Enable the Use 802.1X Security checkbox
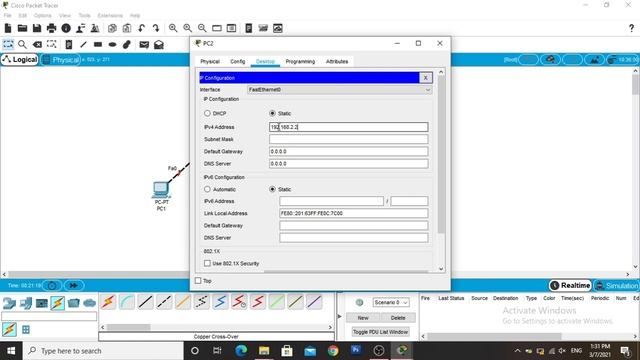Screen dimensions: 640x360 207,263
